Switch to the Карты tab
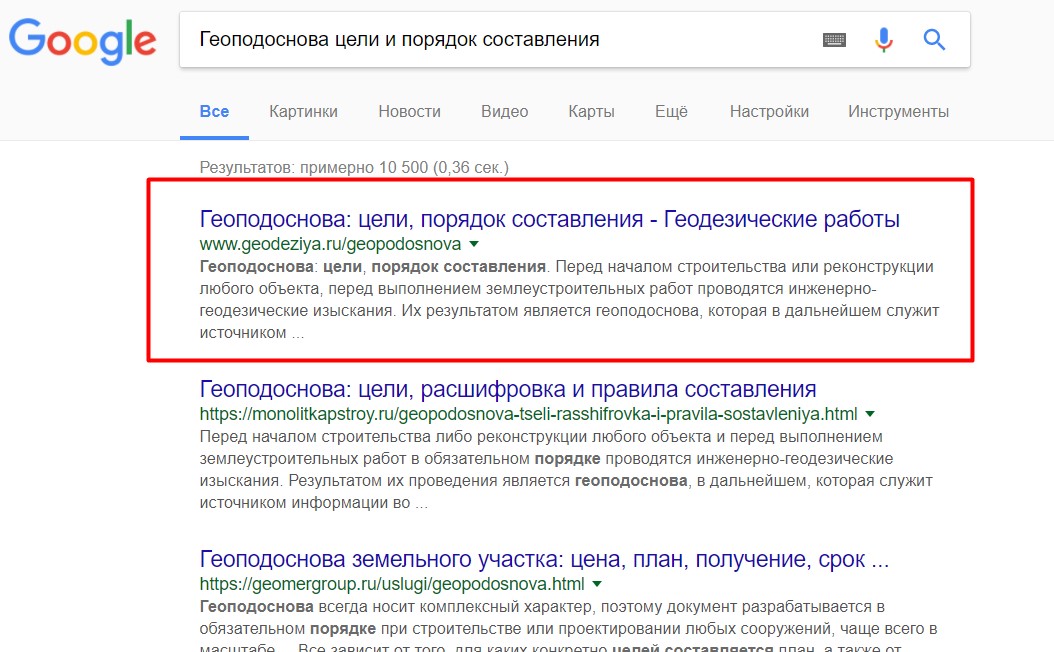The height and width of the screenshot is (652, 1054). coord(592,112)
